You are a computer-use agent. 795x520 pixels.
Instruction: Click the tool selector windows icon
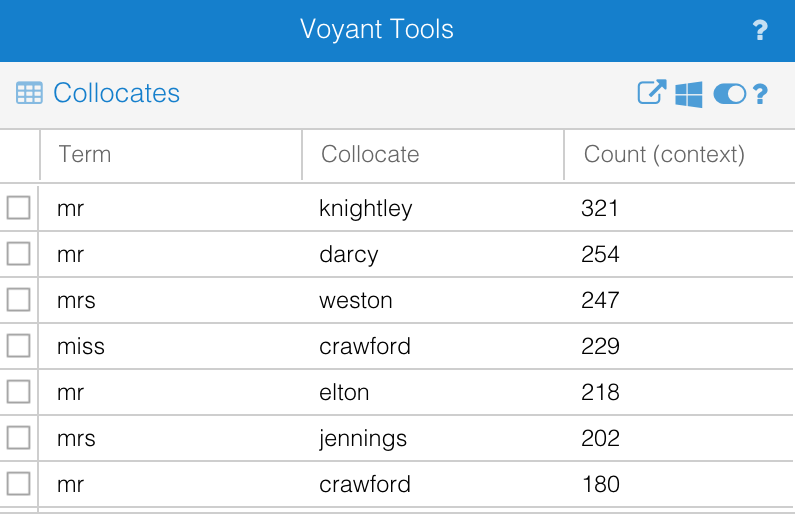point(689,94)
